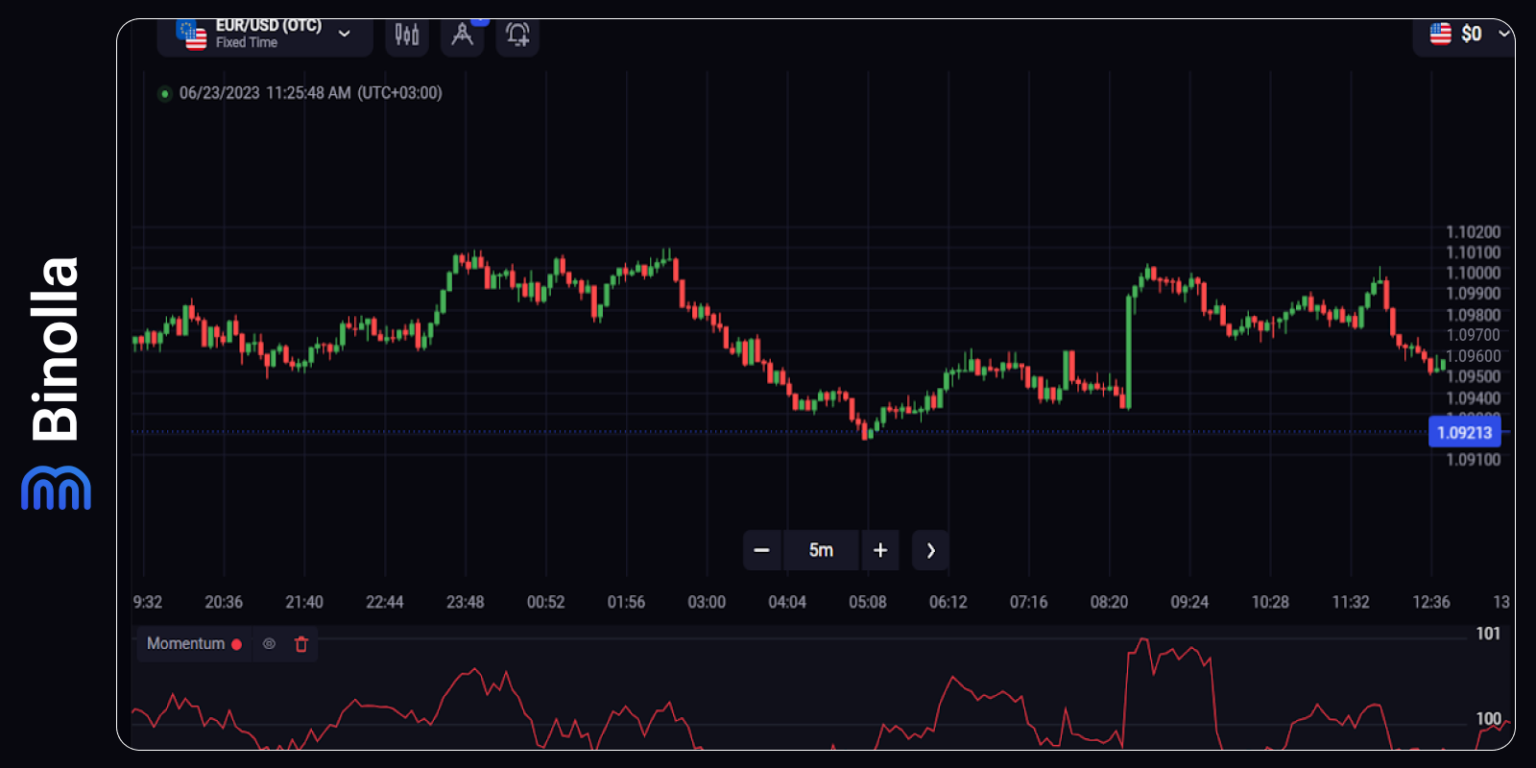Click the minus button to decrease timeframe

tap(761, 550)
